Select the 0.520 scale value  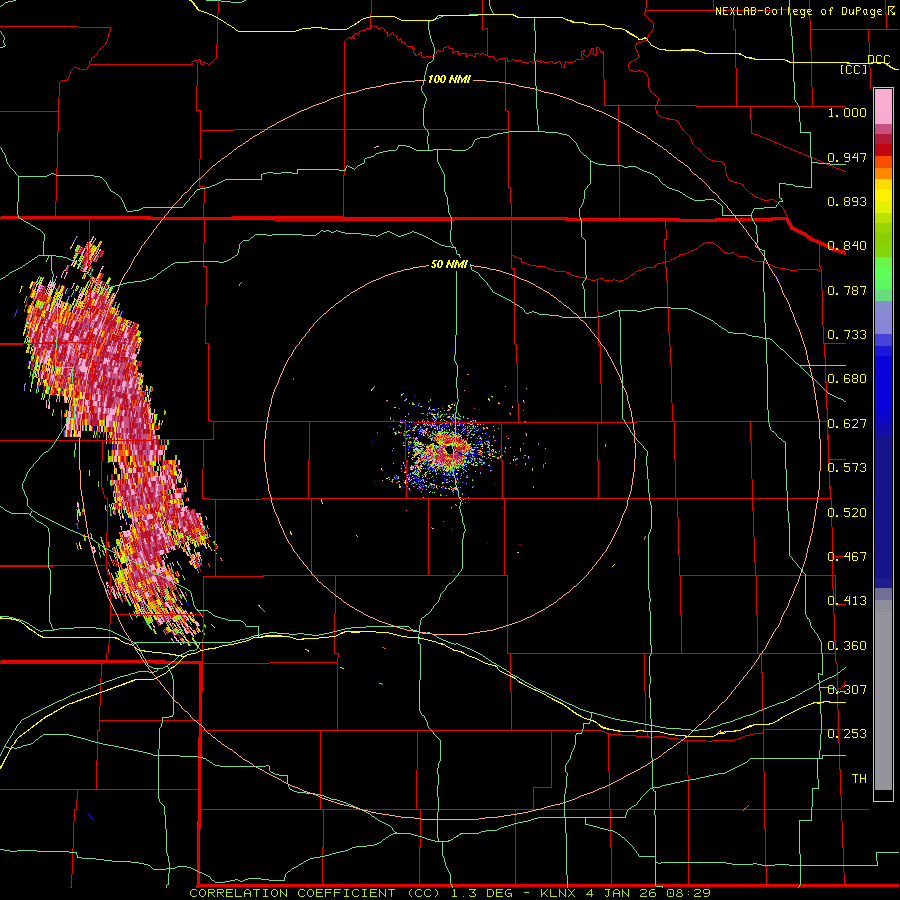coord(847,513)
